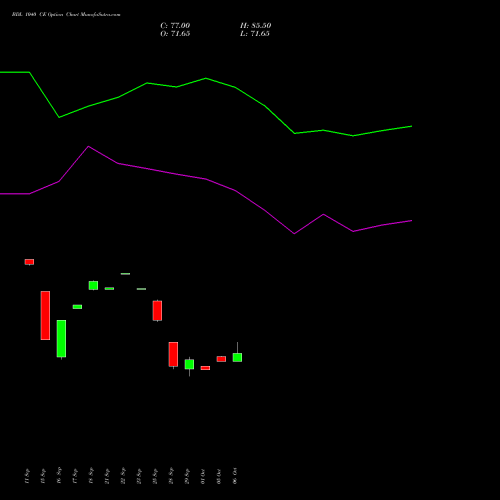Screen dimensions: 500x500
Task: Click the CE Options Chart title text
Action: (x=66, y=15)
